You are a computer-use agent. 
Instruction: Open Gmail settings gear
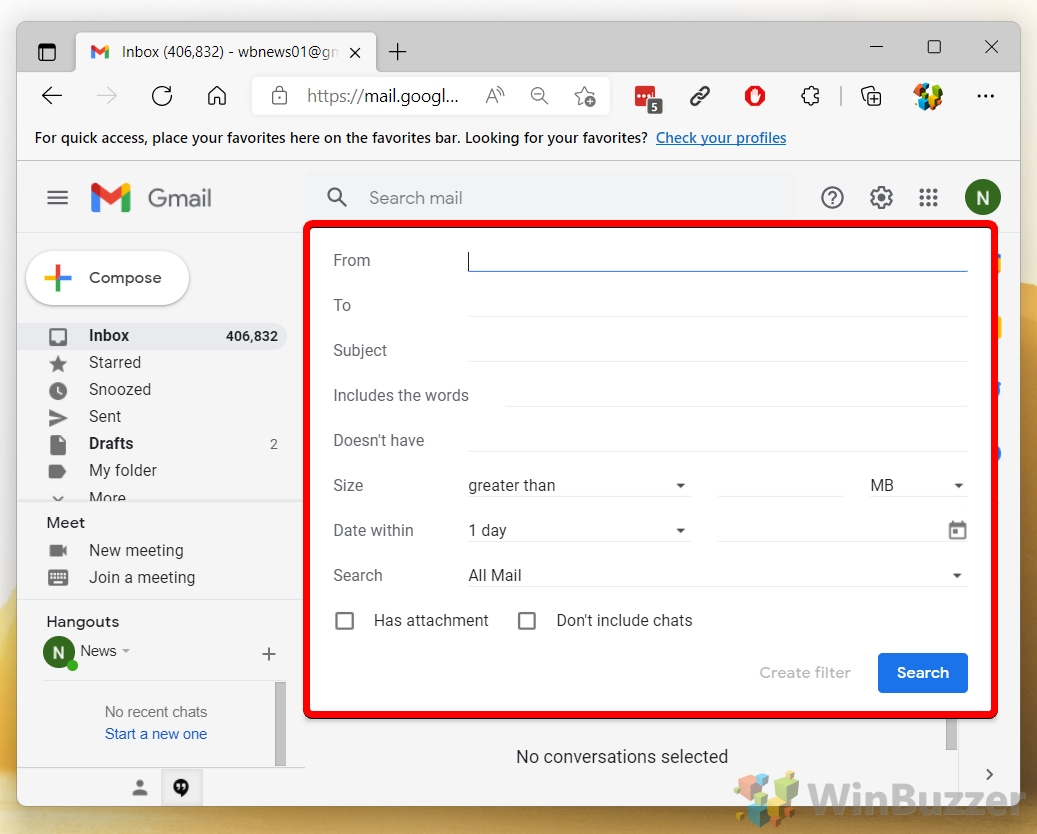pyautogui.click(x=881, y=197)
